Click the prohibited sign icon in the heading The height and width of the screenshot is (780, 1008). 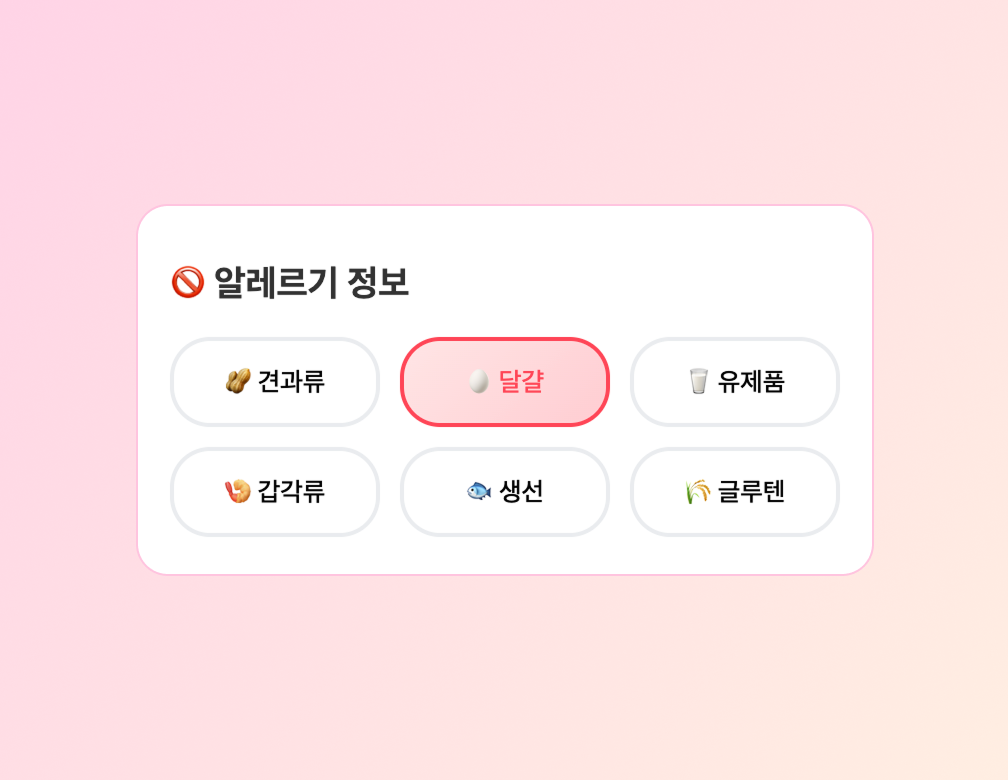[187, 282]
